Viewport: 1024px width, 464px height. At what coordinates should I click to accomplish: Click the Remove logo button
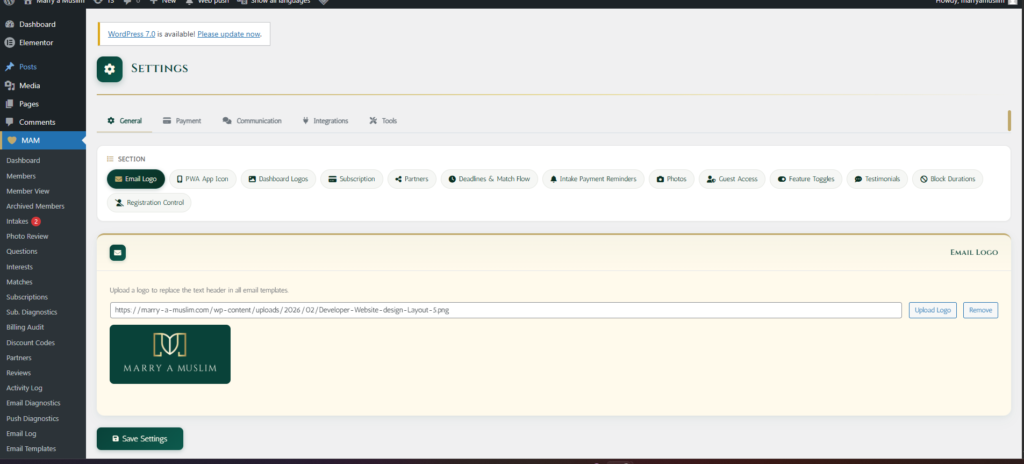[980, 310]
